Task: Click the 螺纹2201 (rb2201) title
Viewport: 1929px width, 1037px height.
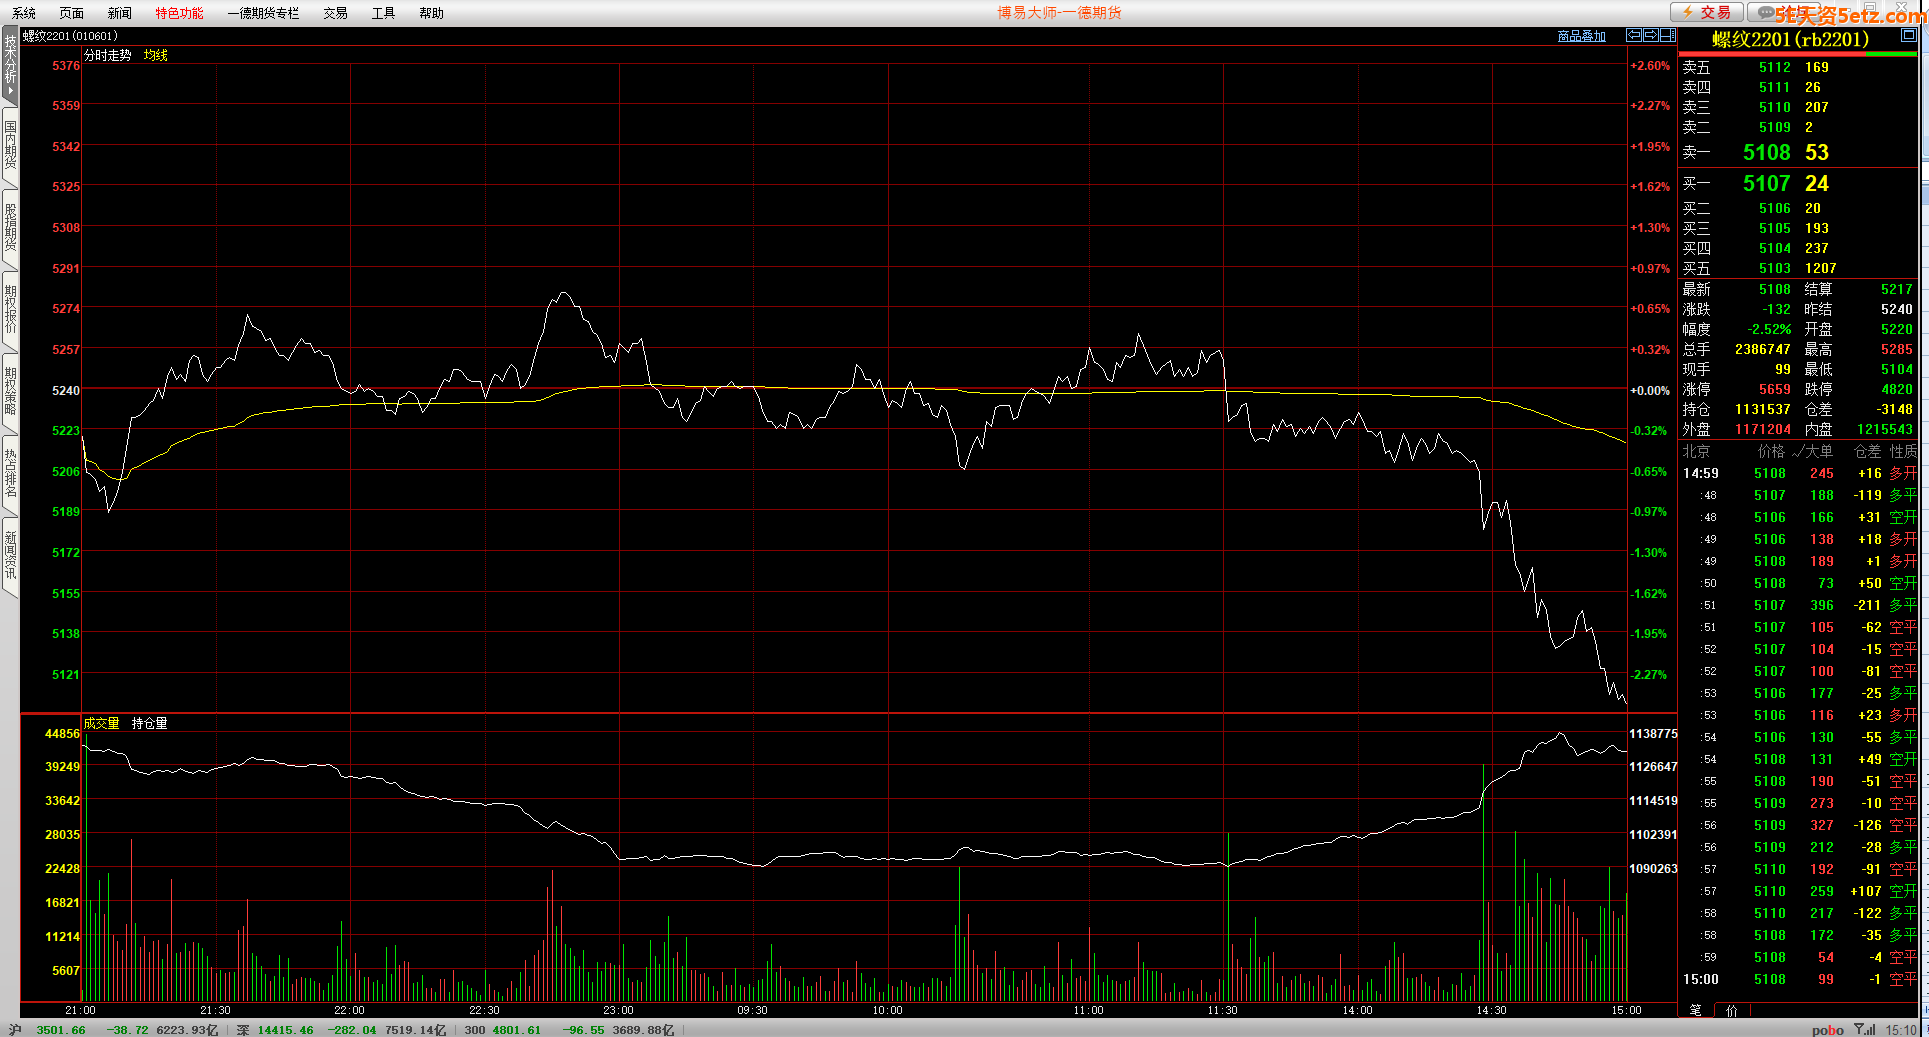Action: point(1790,40)
